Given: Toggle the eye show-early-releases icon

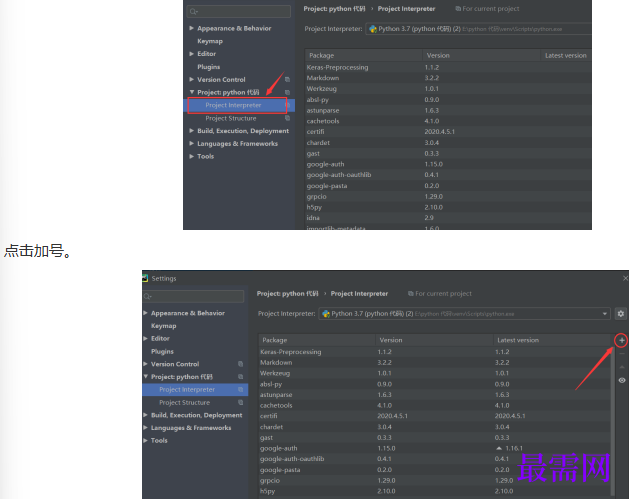Looking at the screenshot, I should pos(622,380).
